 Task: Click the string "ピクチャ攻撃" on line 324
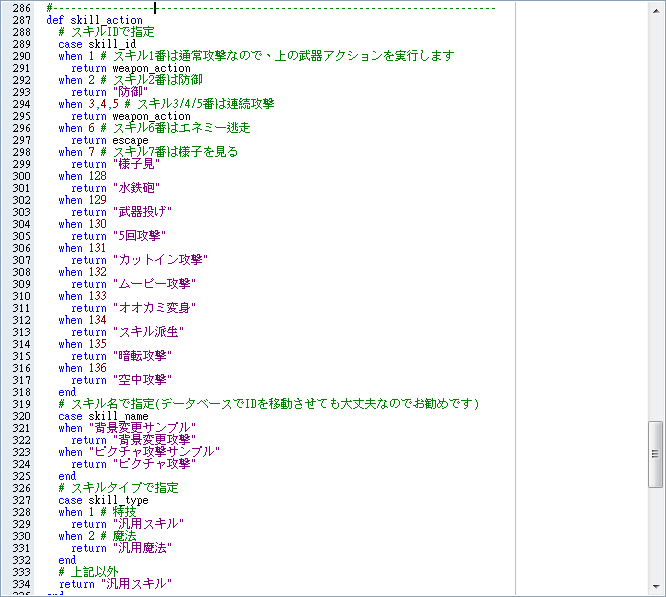(154, 464)
